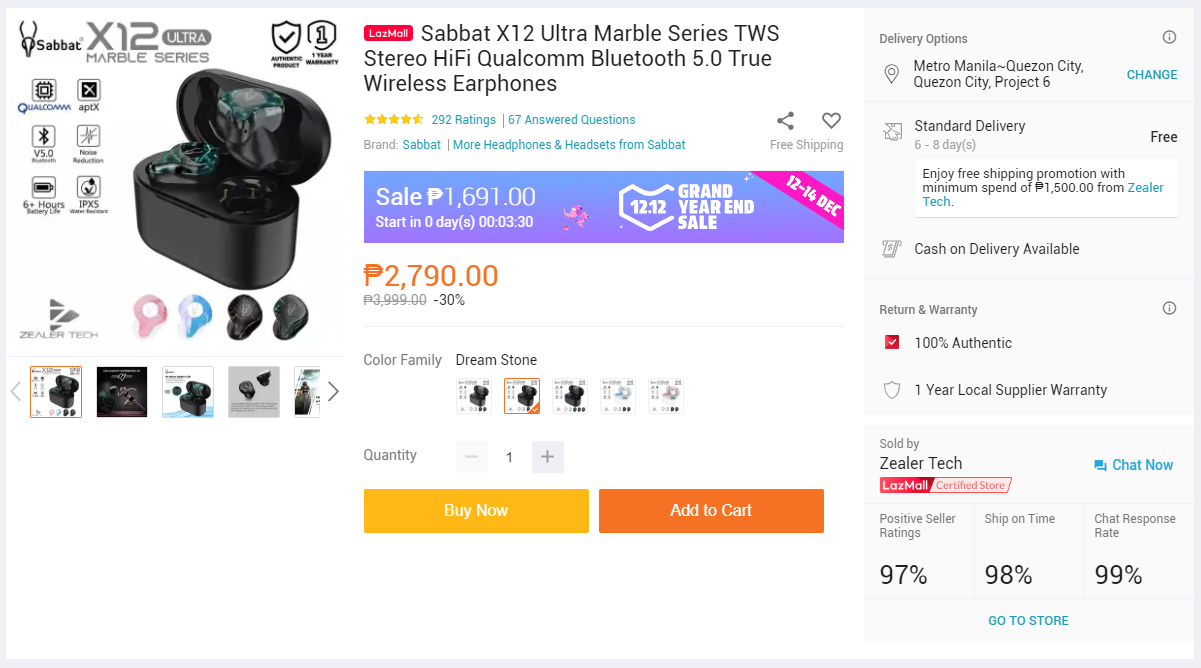Click the share icon
Screen dimensions: 1201x668
pos(786,121)
